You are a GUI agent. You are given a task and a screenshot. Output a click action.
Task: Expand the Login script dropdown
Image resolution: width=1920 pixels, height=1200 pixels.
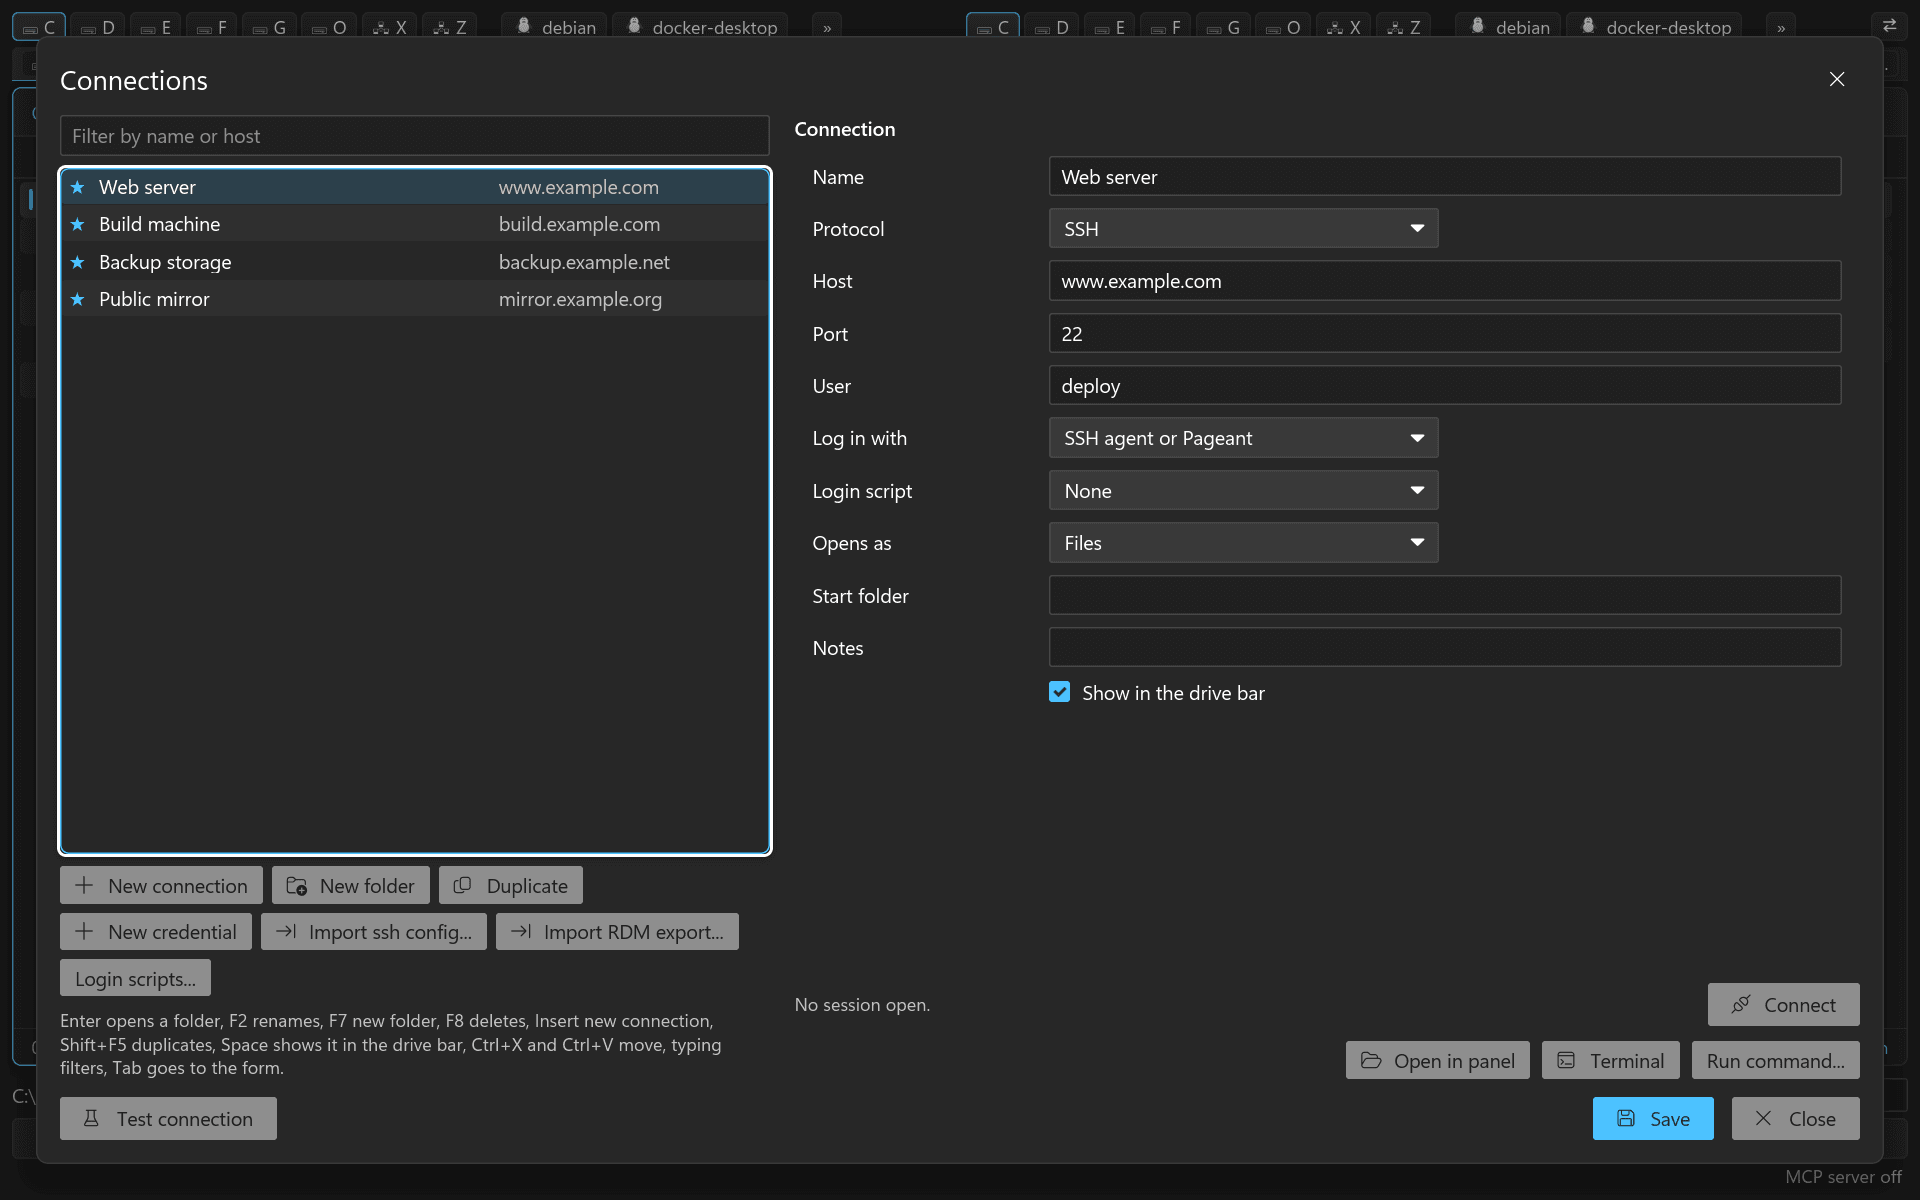tap(1243, 491)
